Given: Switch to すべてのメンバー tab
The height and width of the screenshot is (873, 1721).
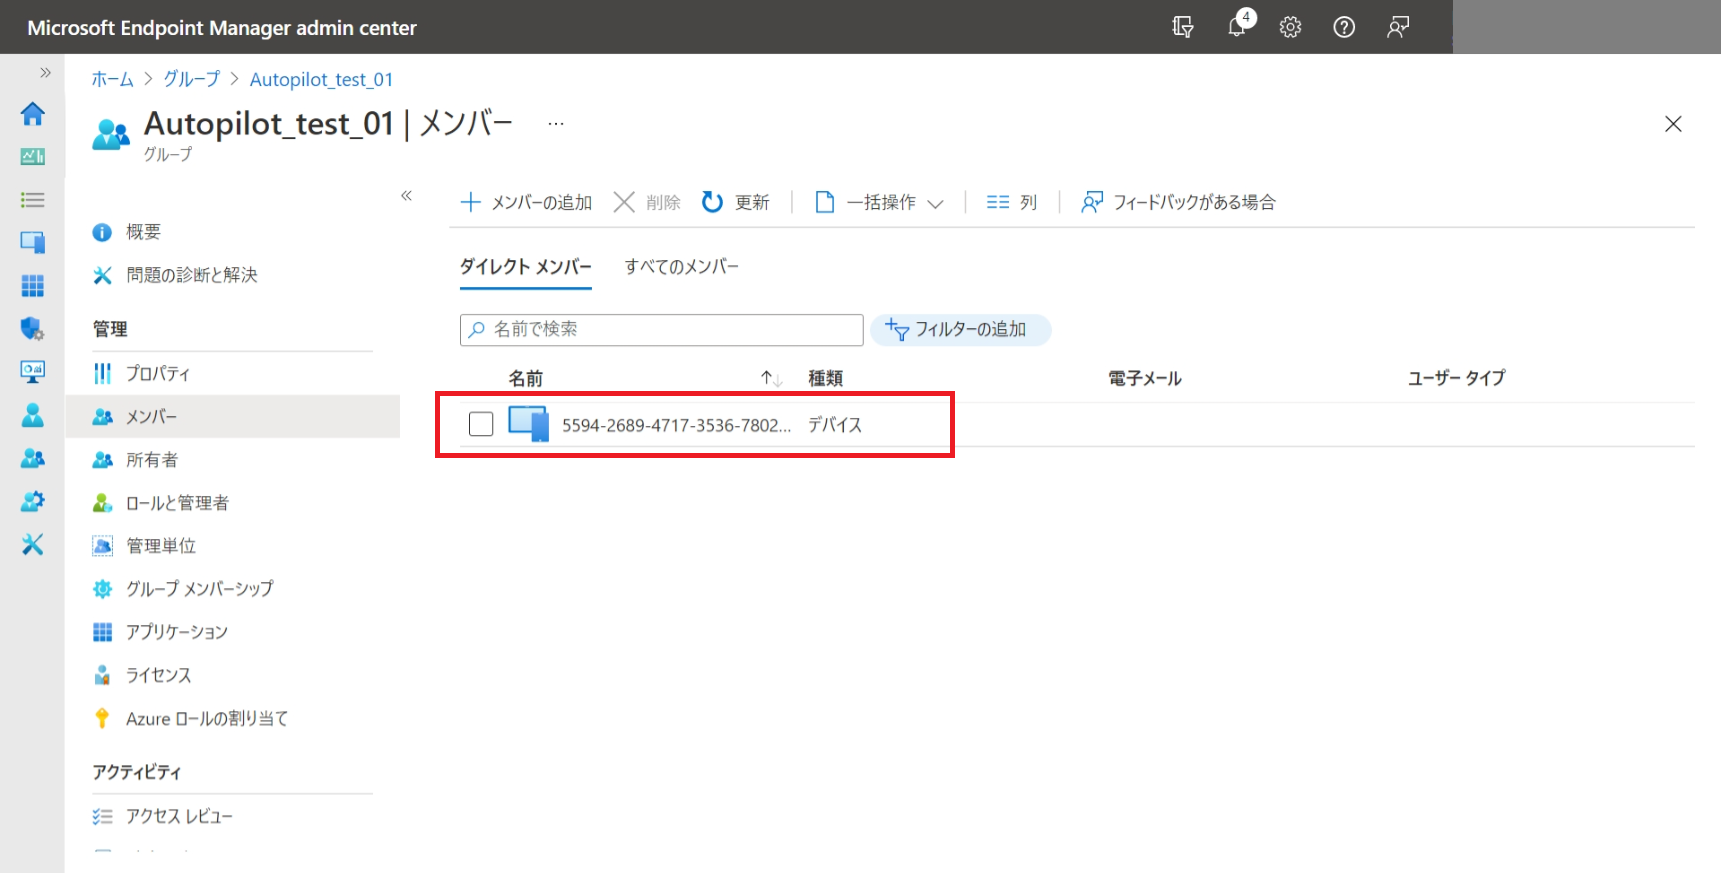Looking at the screenshot, I should coord(682,267).
